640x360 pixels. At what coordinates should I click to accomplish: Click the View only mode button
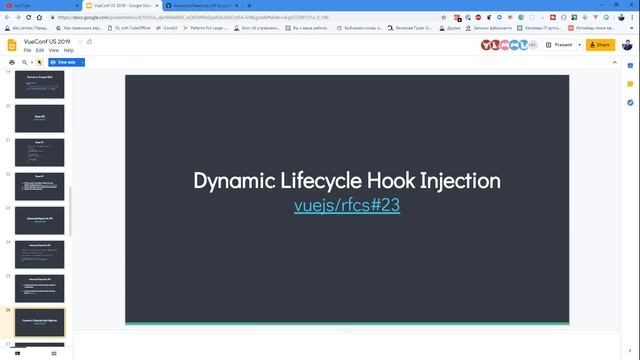point(63,62)
